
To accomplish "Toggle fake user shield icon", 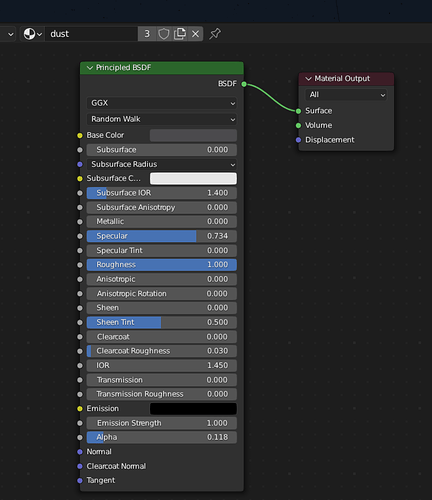I will pos(164,34).
